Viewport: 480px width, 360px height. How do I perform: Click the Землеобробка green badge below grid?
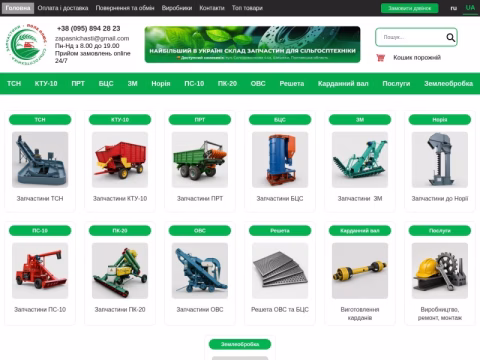(240, 344)
